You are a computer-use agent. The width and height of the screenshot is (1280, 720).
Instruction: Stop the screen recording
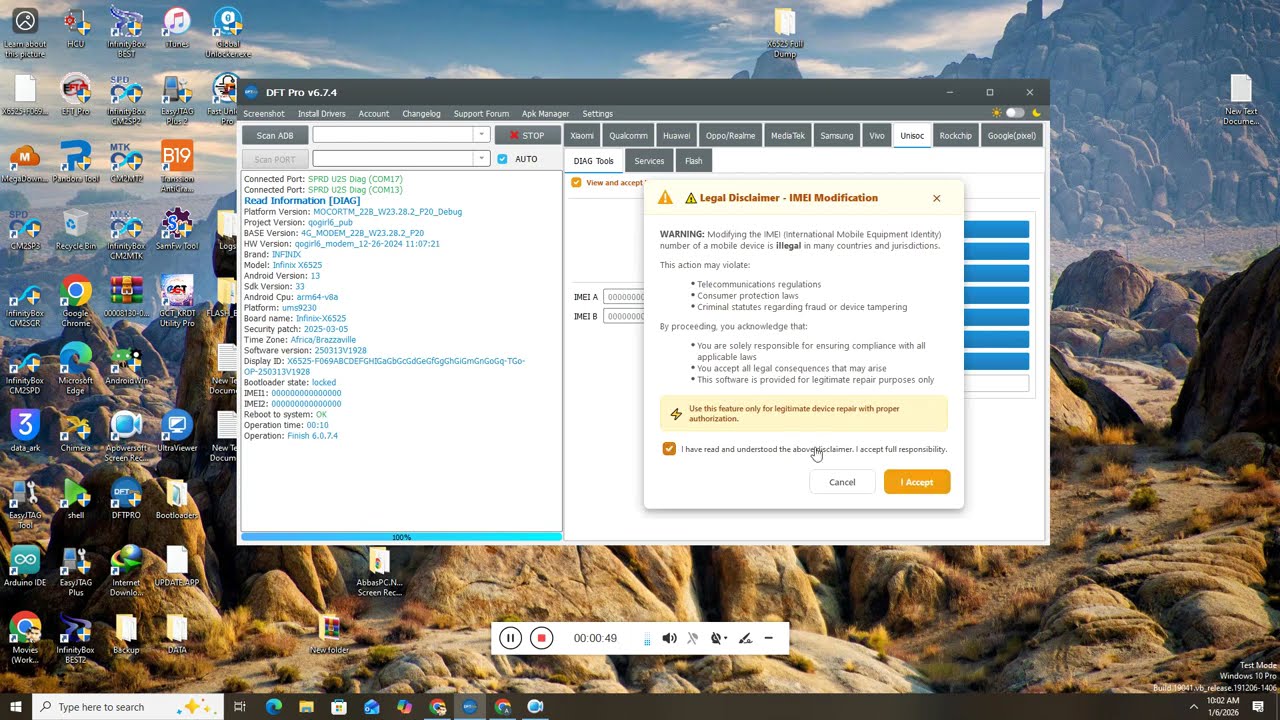tap(541, 638)
